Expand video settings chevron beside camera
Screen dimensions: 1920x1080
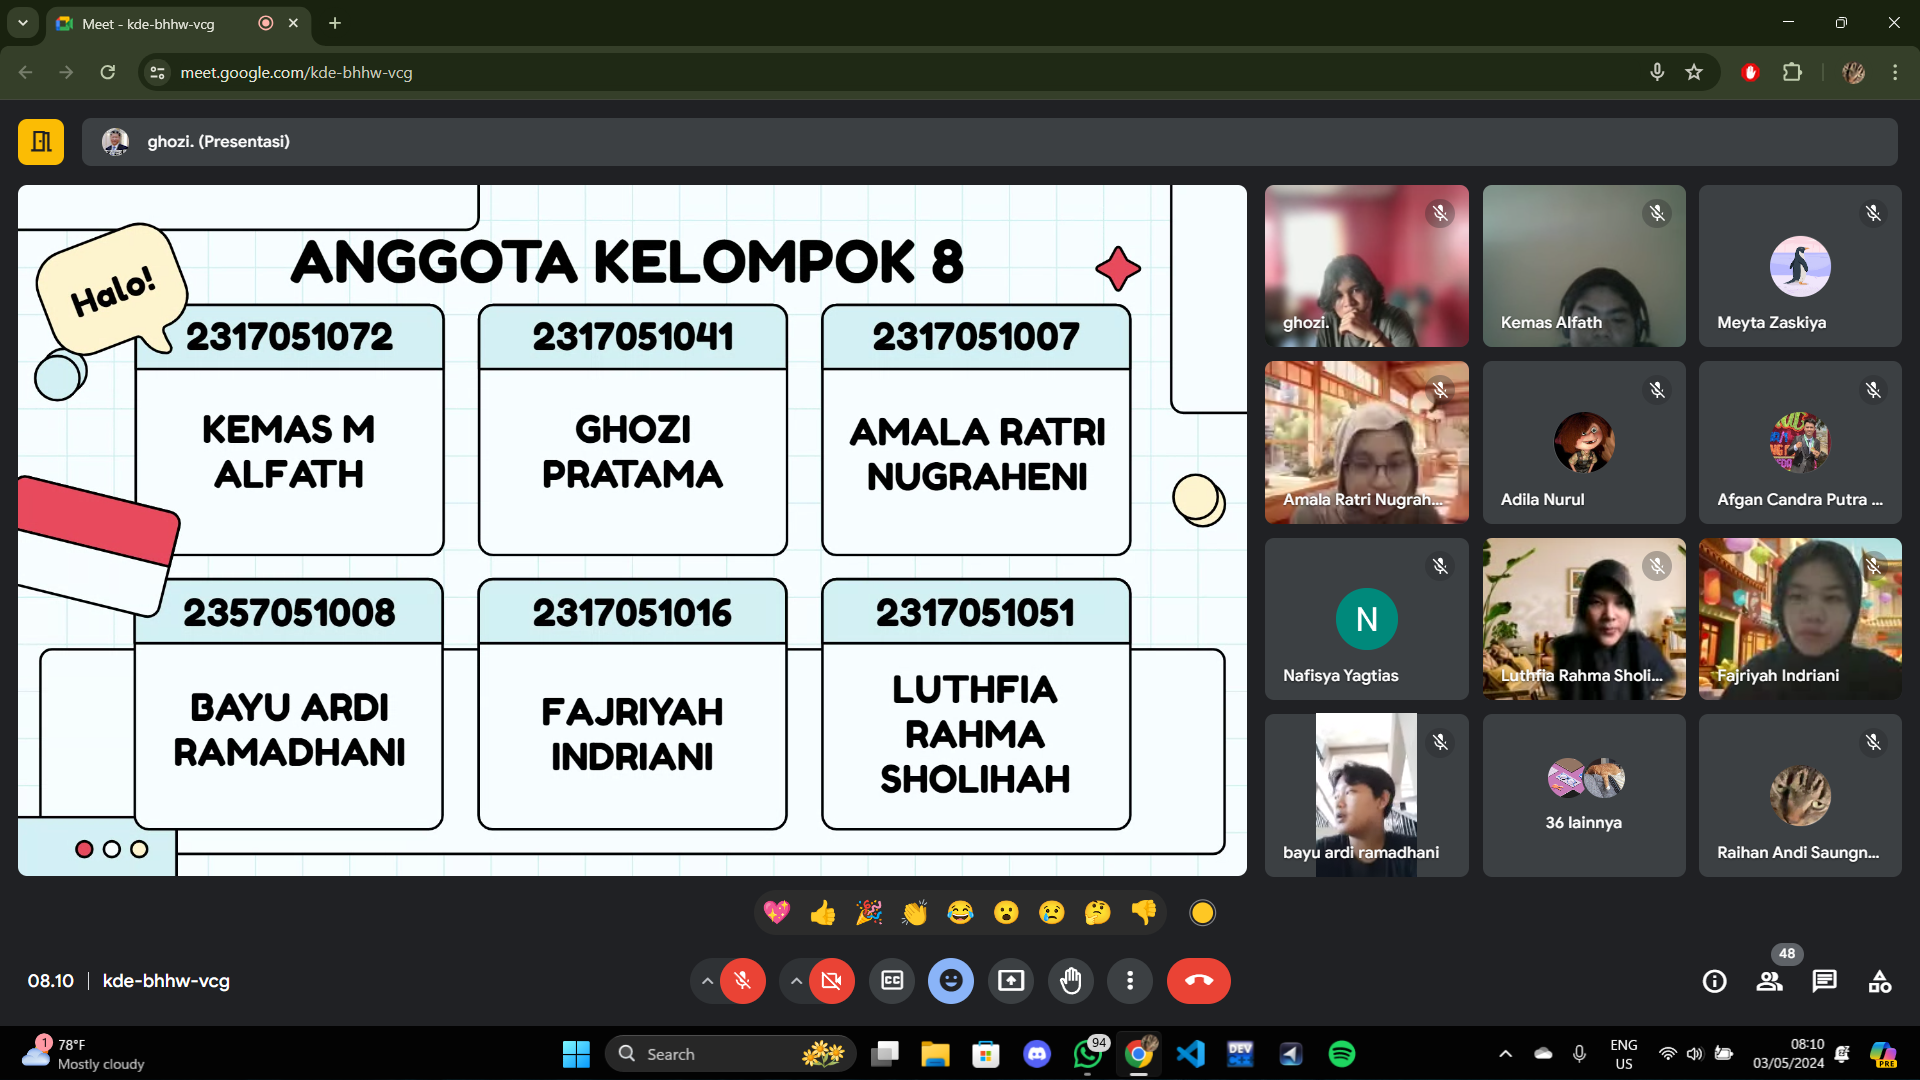[795, 981]
